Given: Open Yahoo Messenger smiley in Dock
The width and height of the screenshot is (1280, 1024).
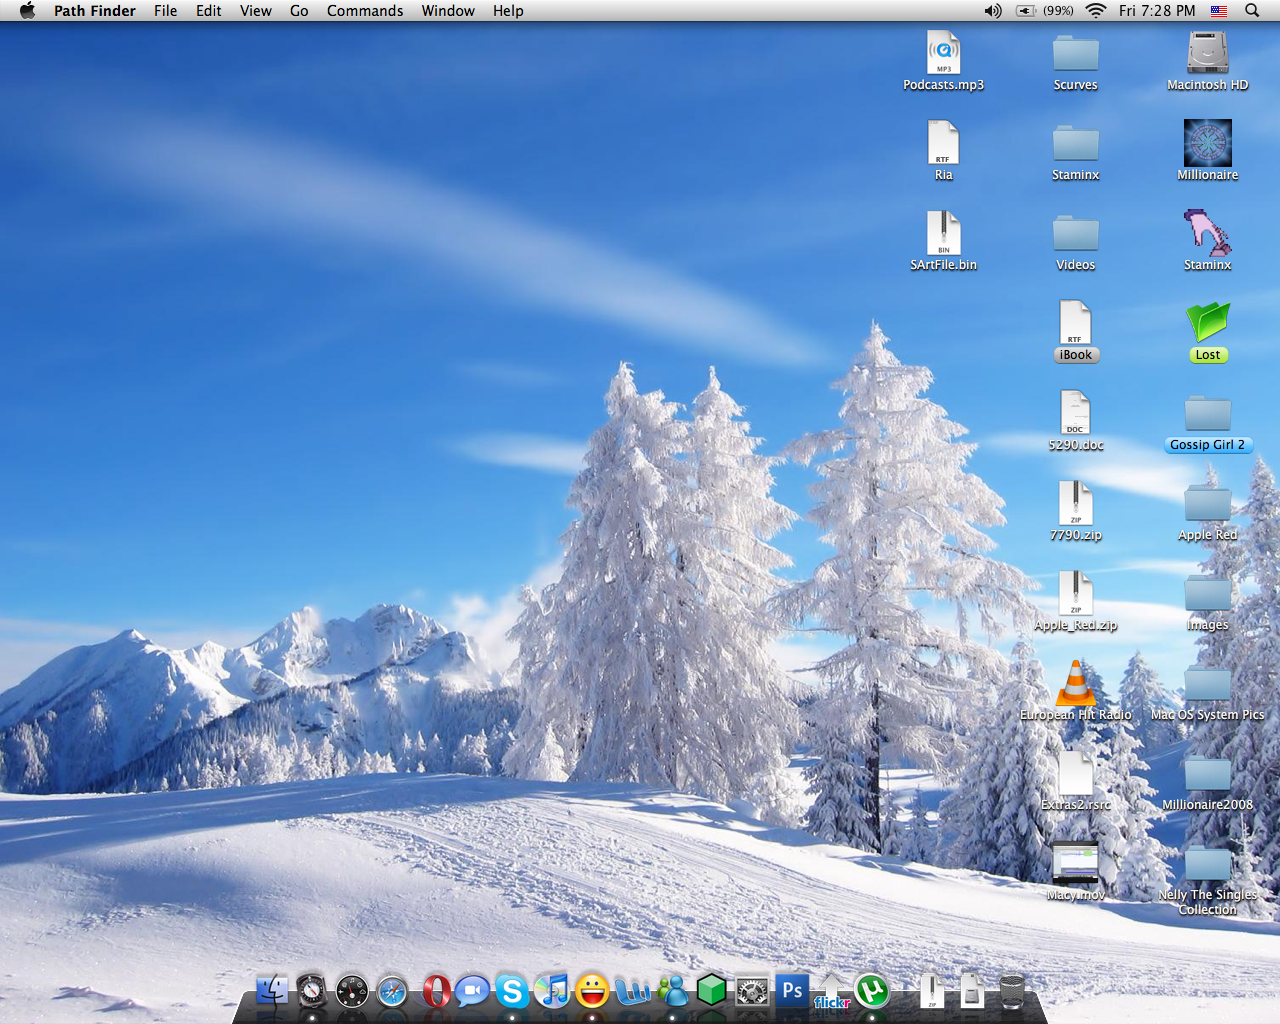Looking at the screenshot, I should click(592, 991).
